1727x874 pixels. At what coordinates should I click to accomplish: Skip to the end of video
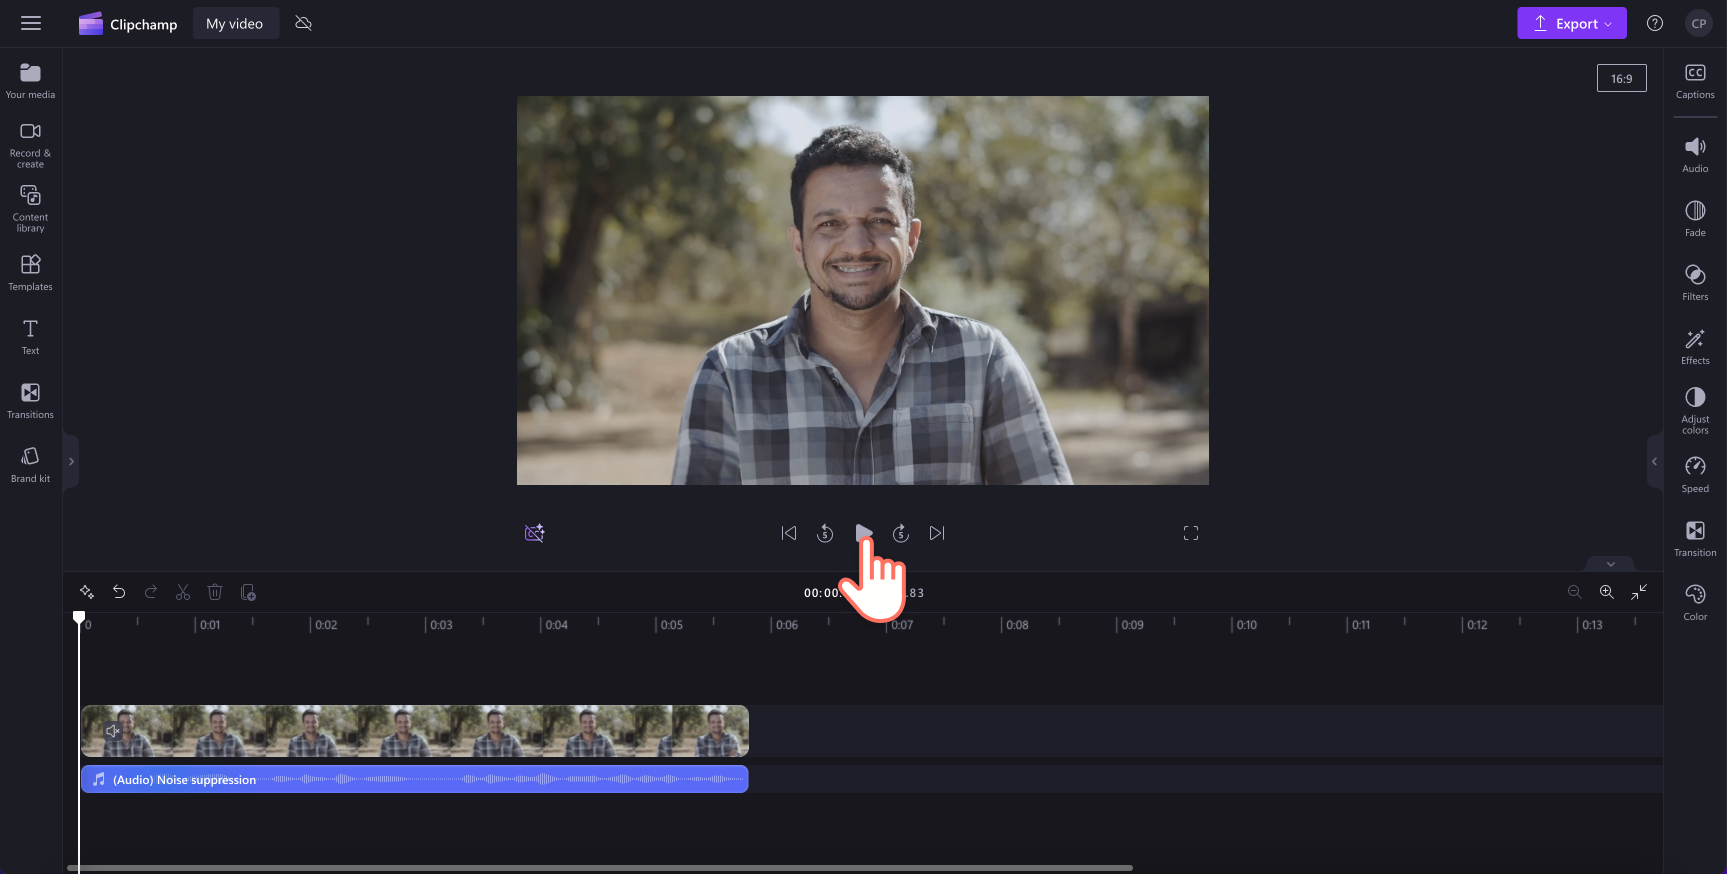(937, 533)
